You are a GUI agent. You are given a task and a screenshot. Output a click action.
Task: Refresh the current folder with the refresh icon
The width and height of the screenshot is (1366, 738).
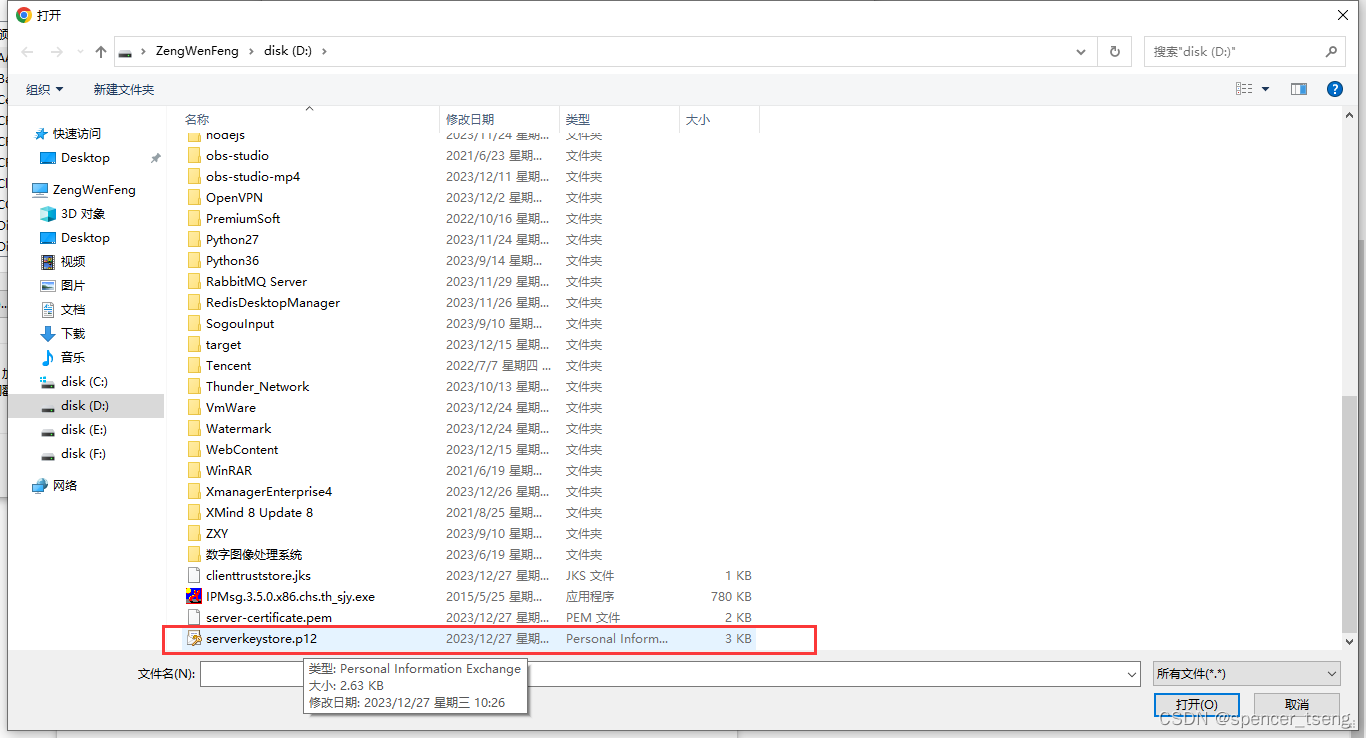[1114, 51]
